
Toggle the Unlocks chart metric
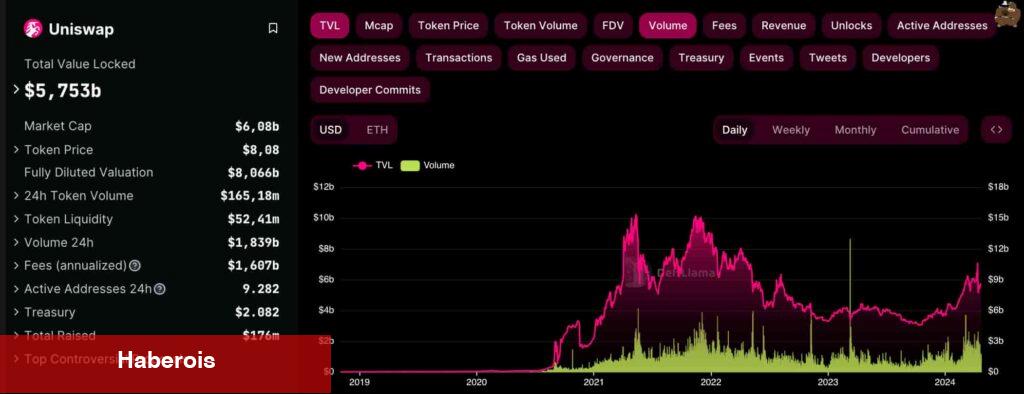851,25
